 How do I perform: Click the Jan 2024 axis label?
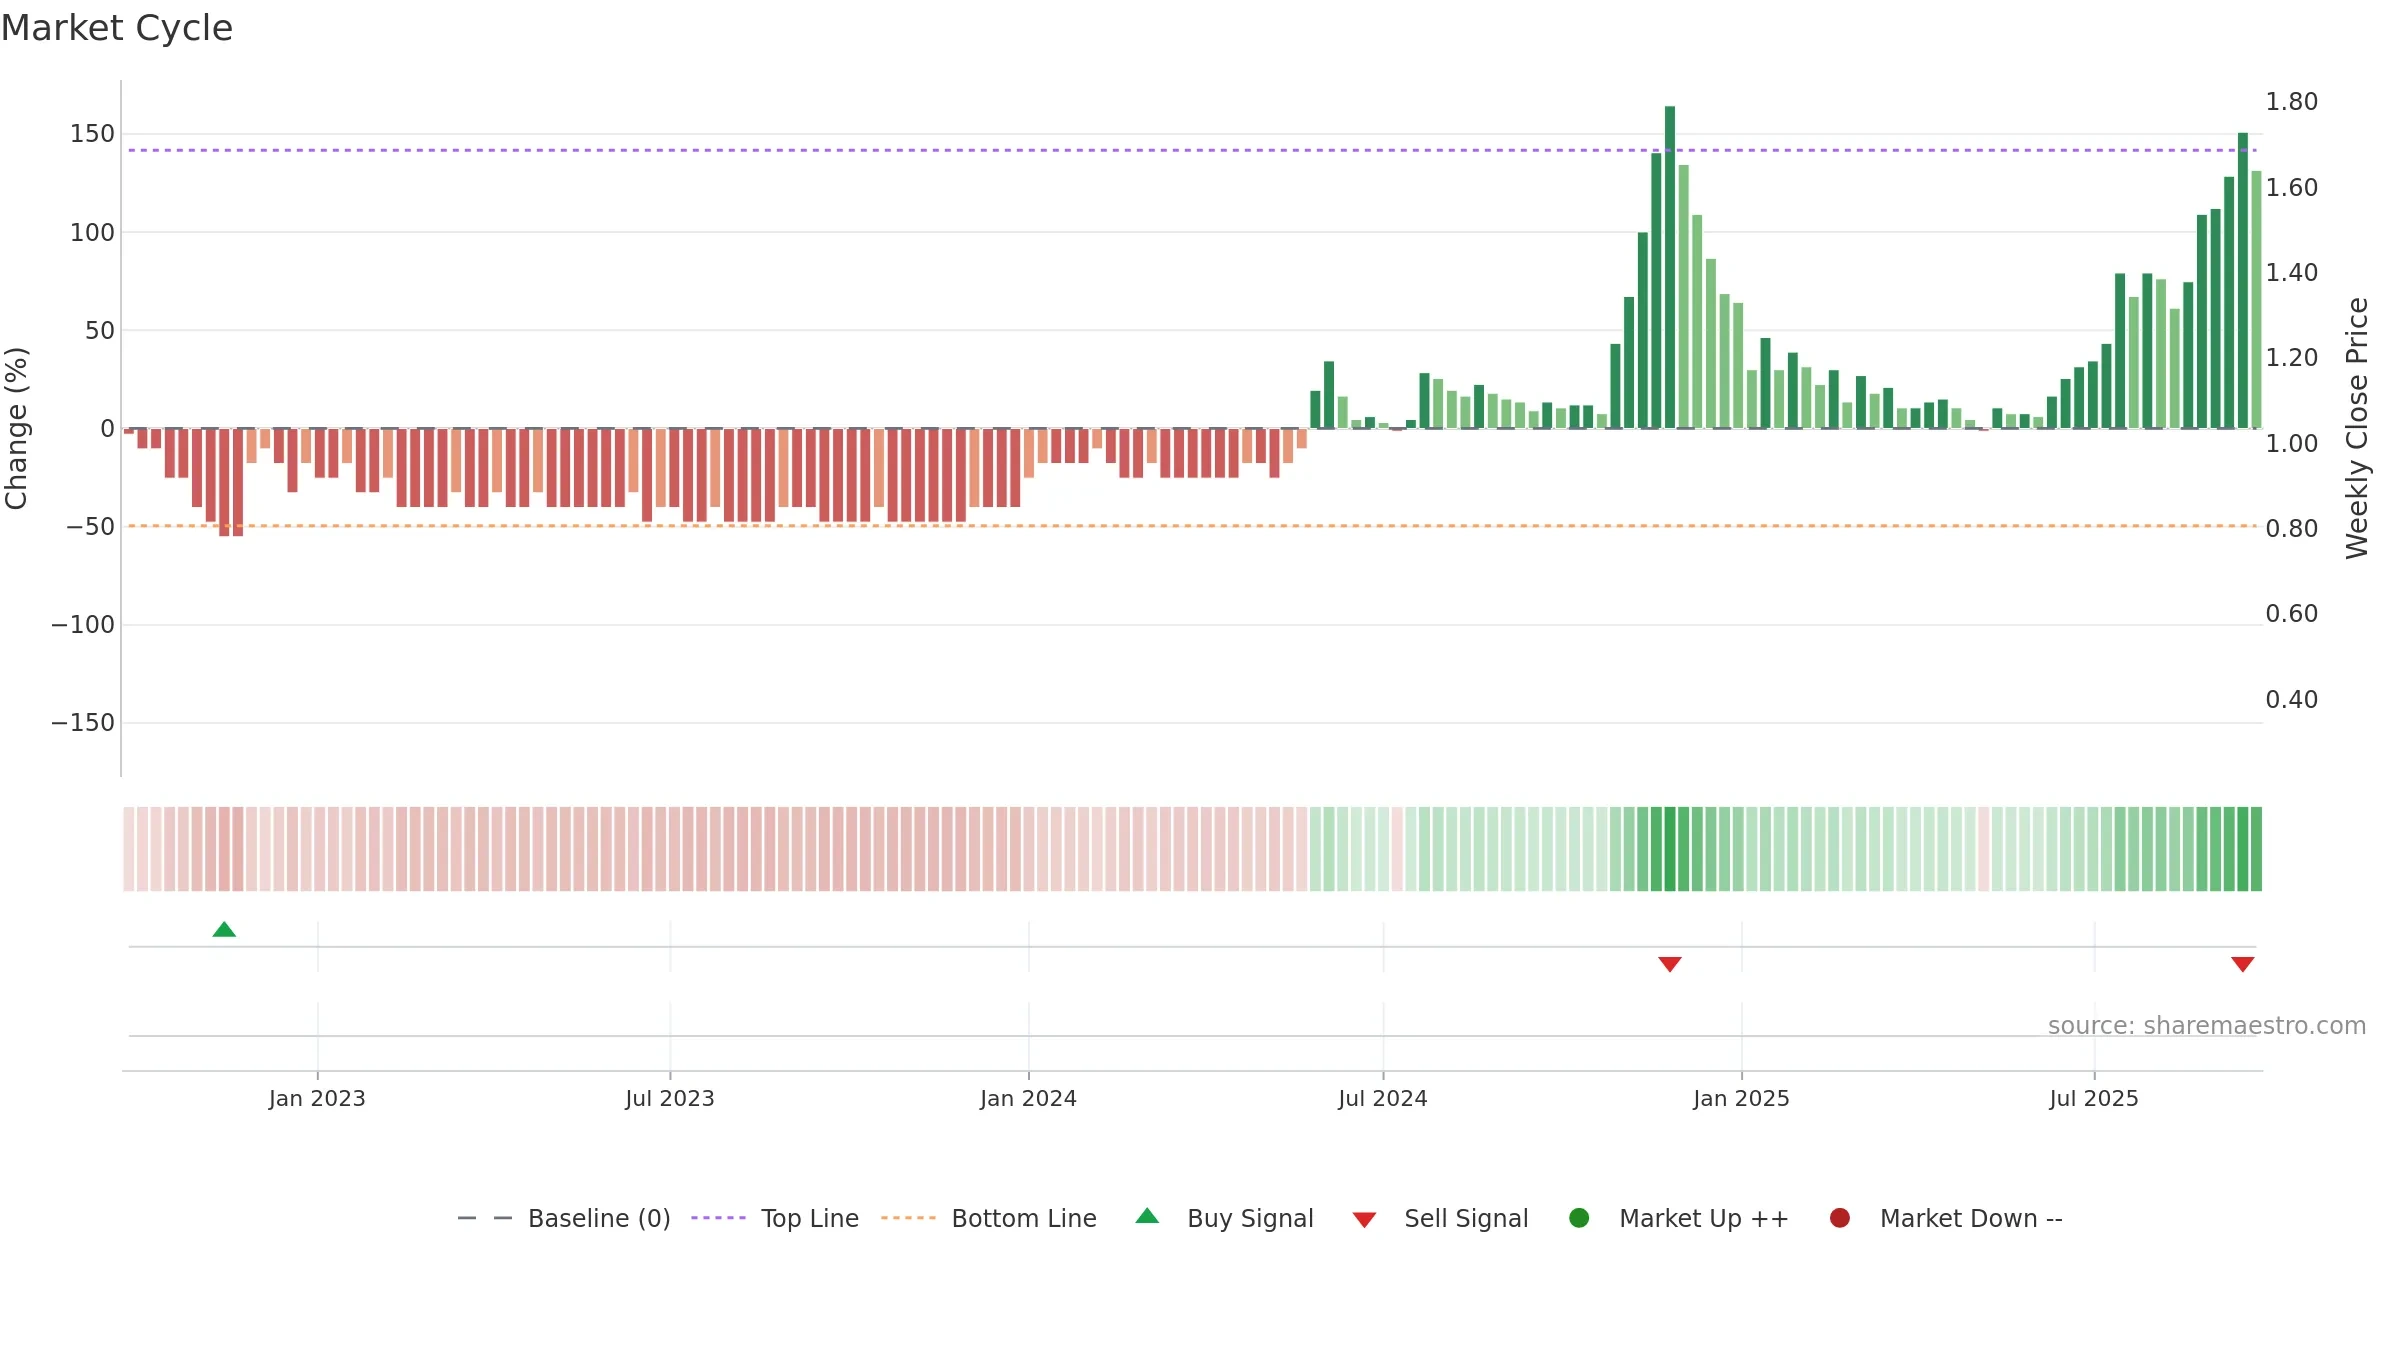pos(1028,1099)
